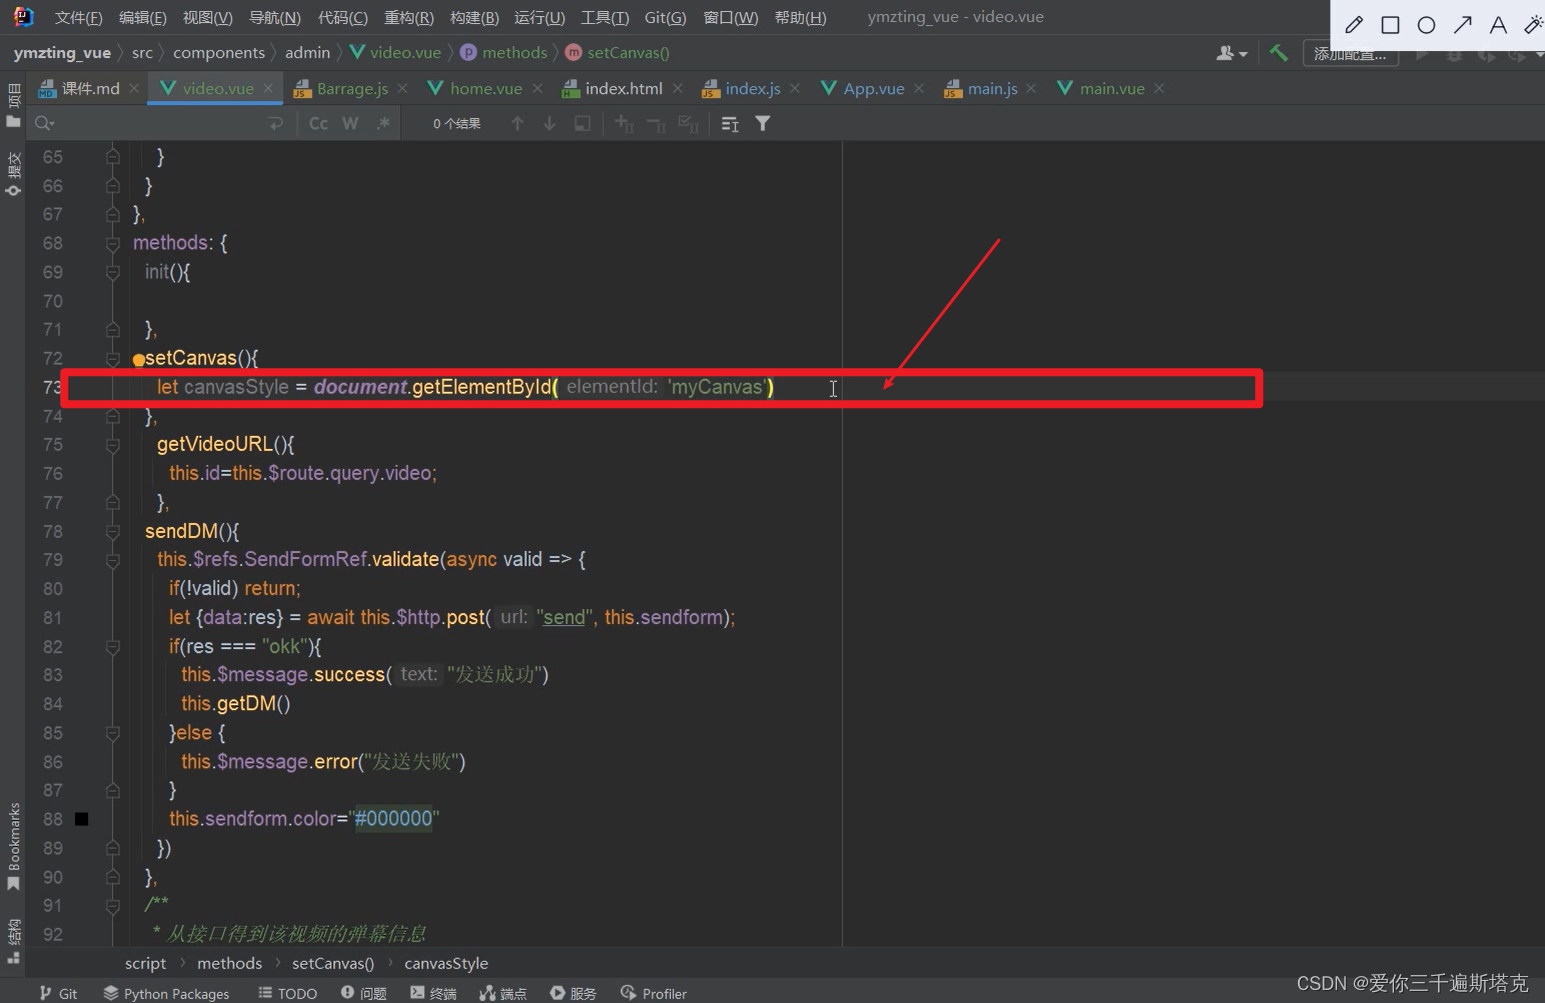Close the index.js tab
Screen dimensions: 1545x1003
795,88
